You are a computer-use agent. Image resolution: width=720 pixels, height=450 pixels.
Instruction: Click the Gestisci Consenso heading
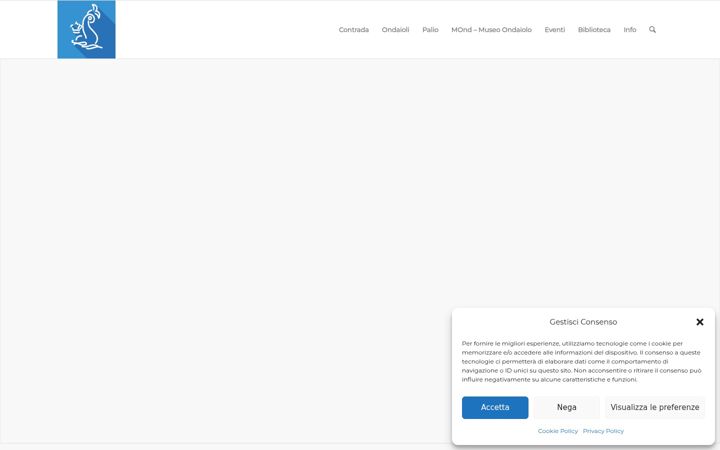pos(583,322)
